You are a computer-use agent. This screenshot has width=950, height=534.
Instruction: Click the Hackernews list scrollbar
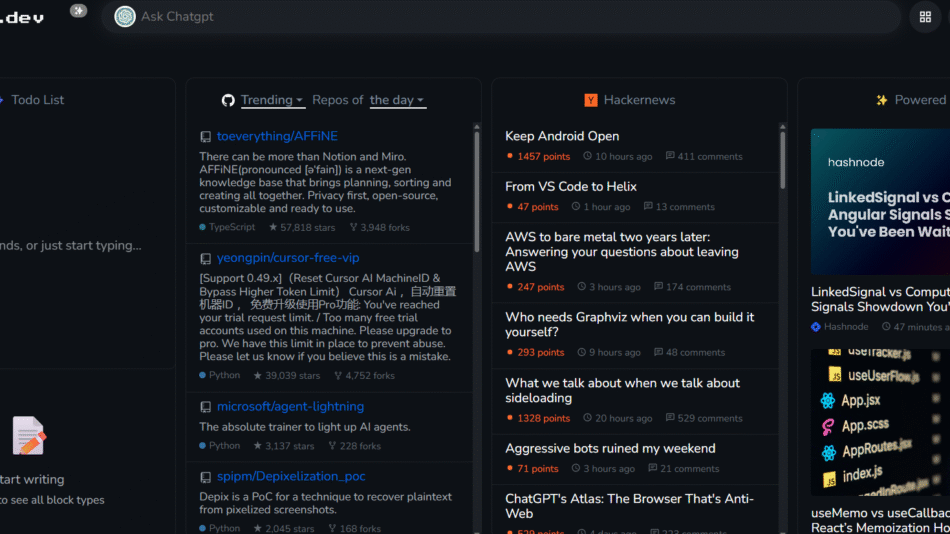pos(782,160)
